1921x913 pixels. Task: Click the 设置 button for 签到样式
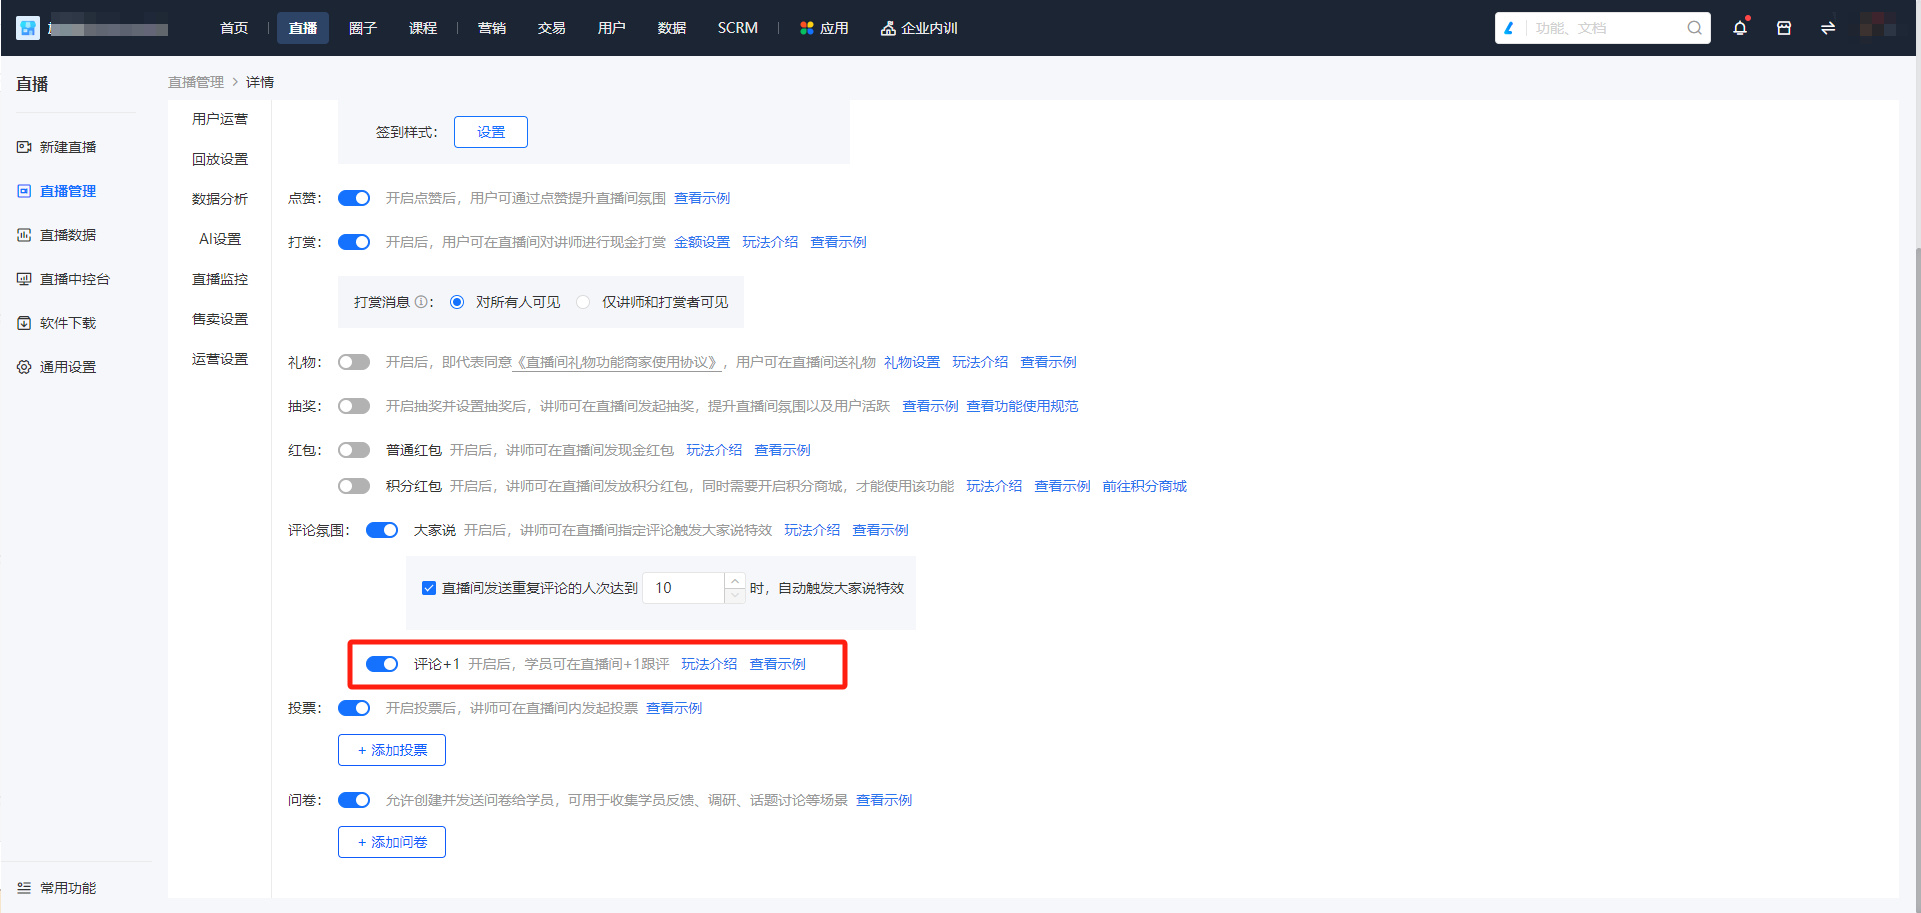point(491,132)
